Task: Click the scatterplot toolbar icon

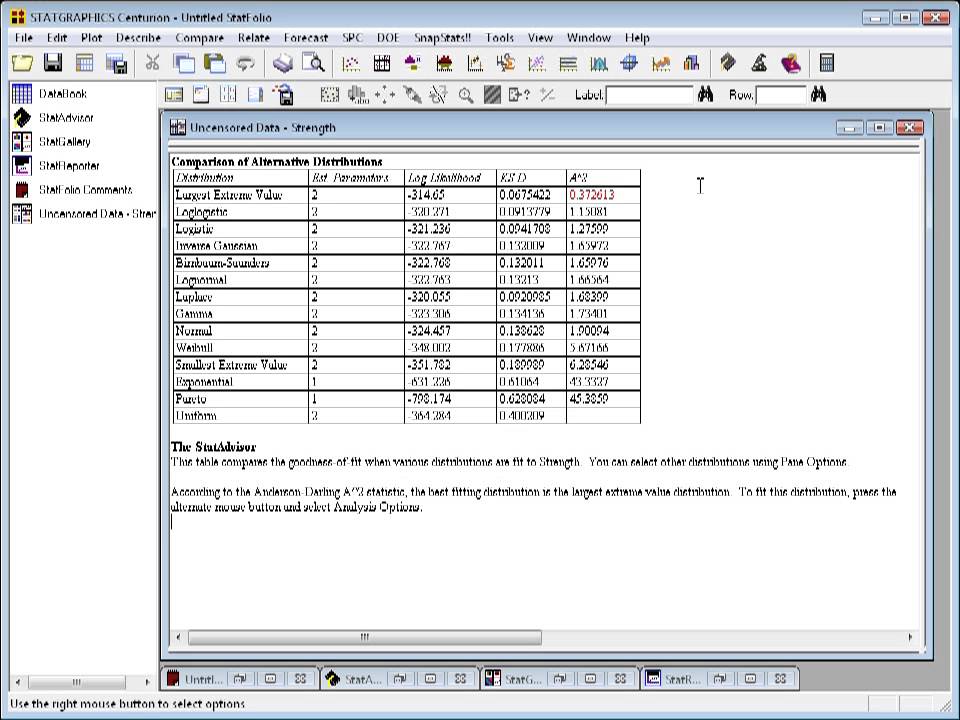Action: pyautogui.click(x=351, y=63)
